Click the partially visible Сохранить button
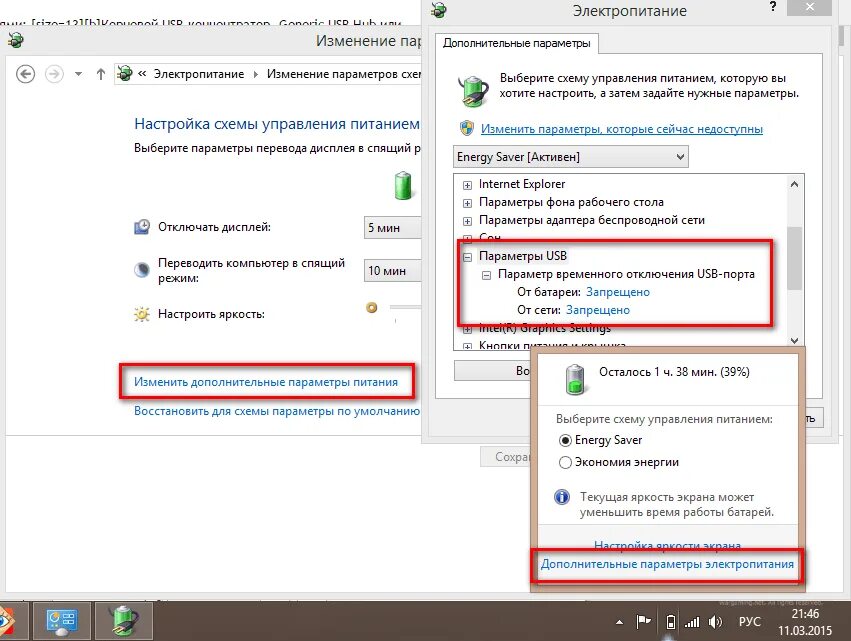Viewport: 851px width, 641px height. [x=506, y=457]
